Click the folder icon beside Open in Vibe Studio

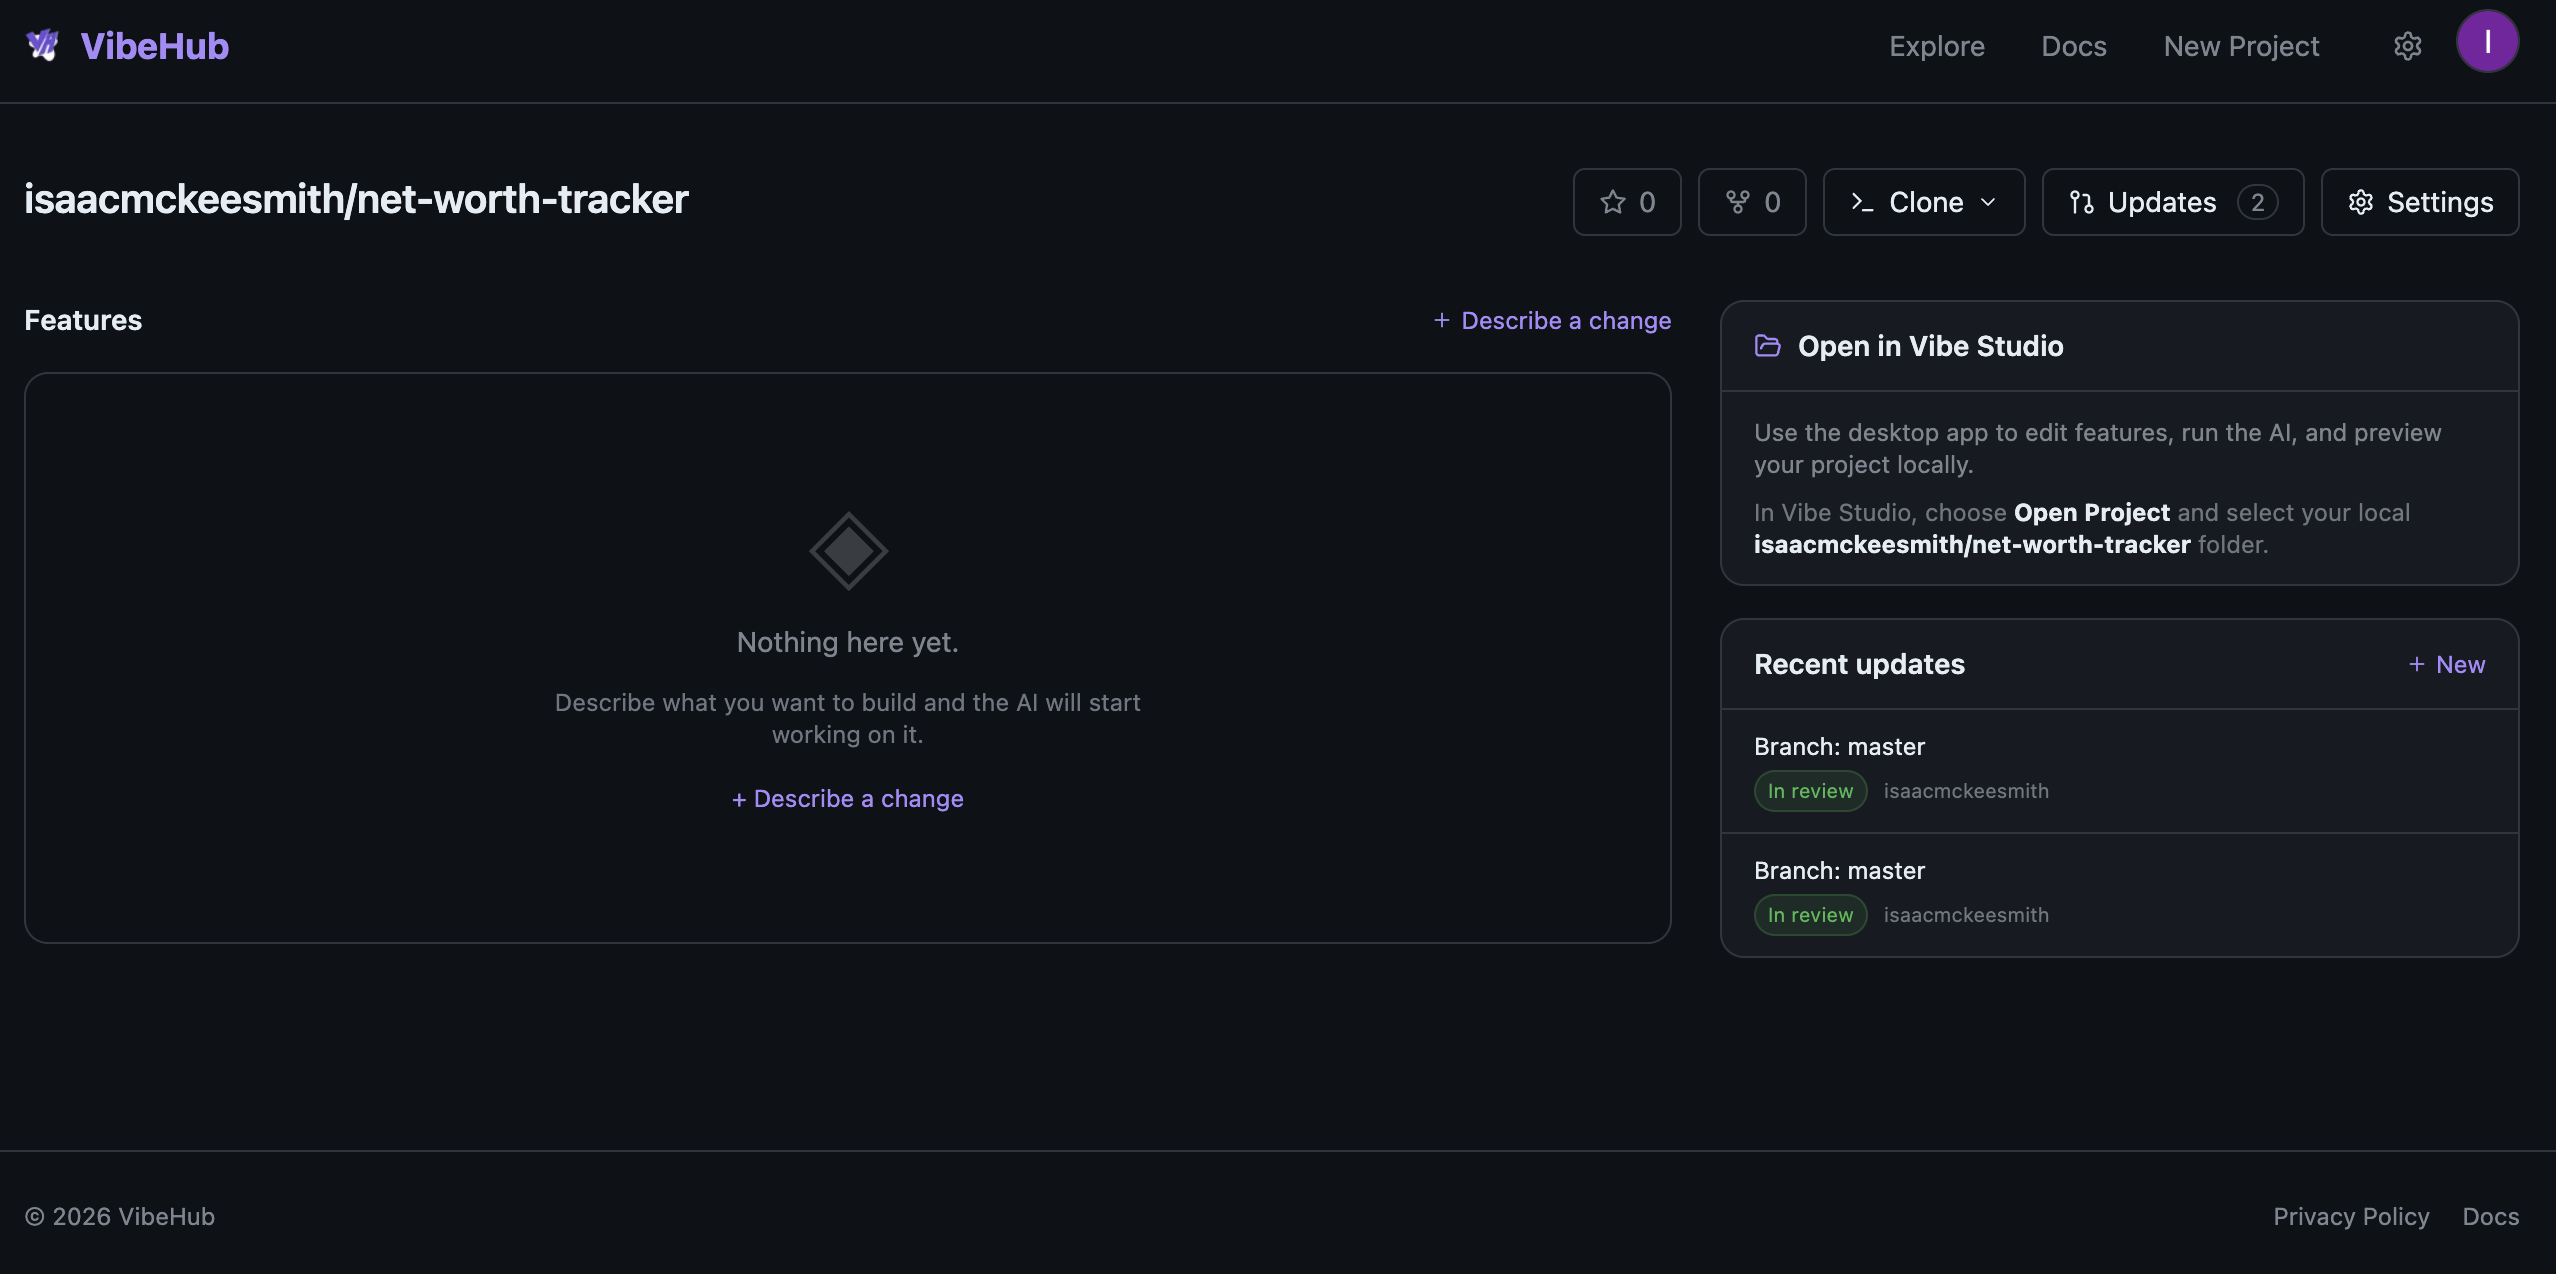point(1768,345)
